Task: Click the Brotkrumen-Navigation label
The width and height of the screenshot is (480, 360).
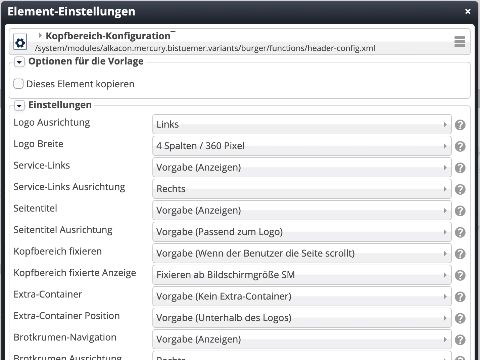Action: (65, 337)
